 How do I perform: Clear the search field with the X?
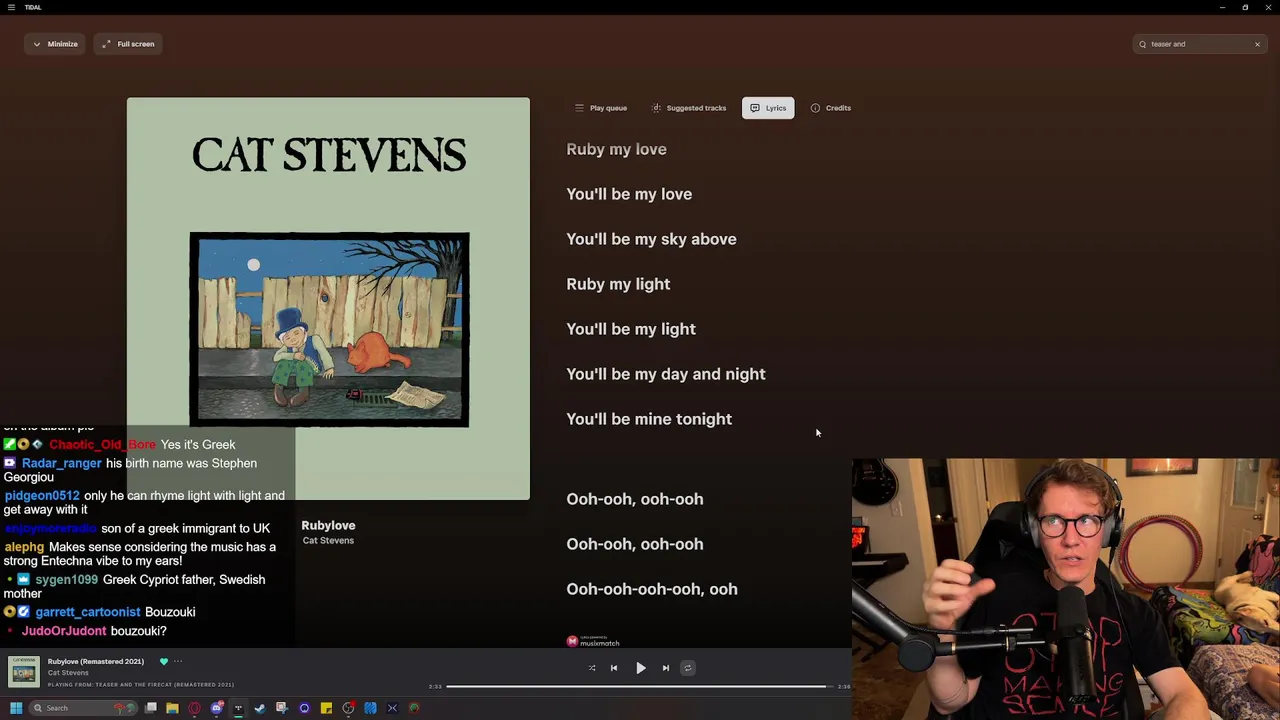[x=1257, y=44]
